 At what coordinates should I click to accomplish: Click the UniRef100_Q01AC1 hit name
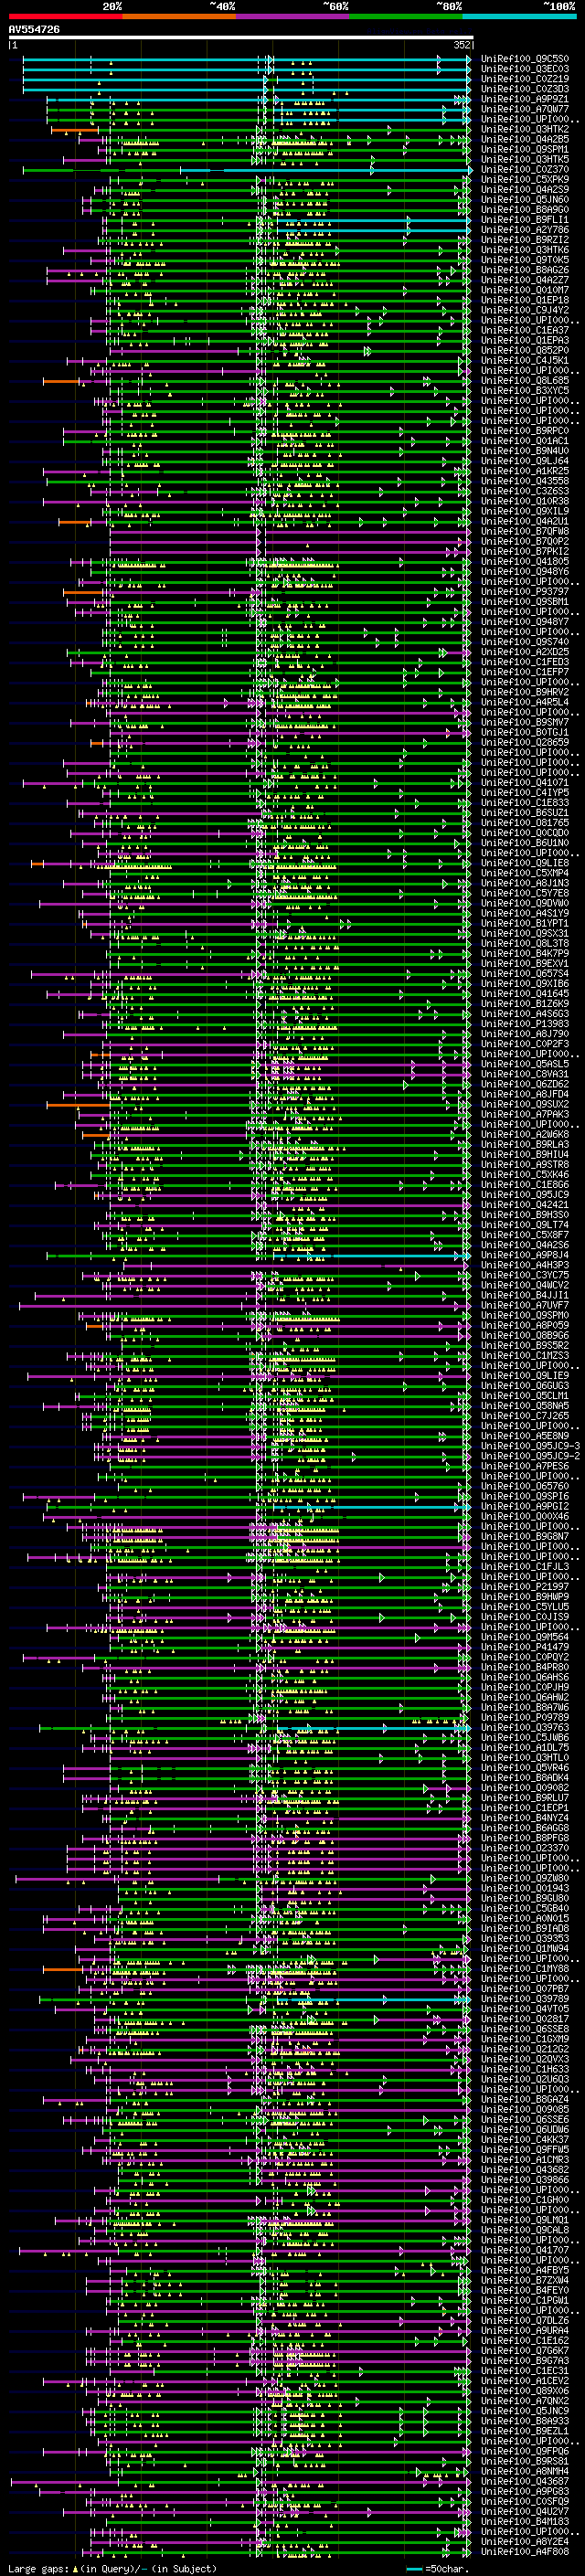(x=525, y=440)
